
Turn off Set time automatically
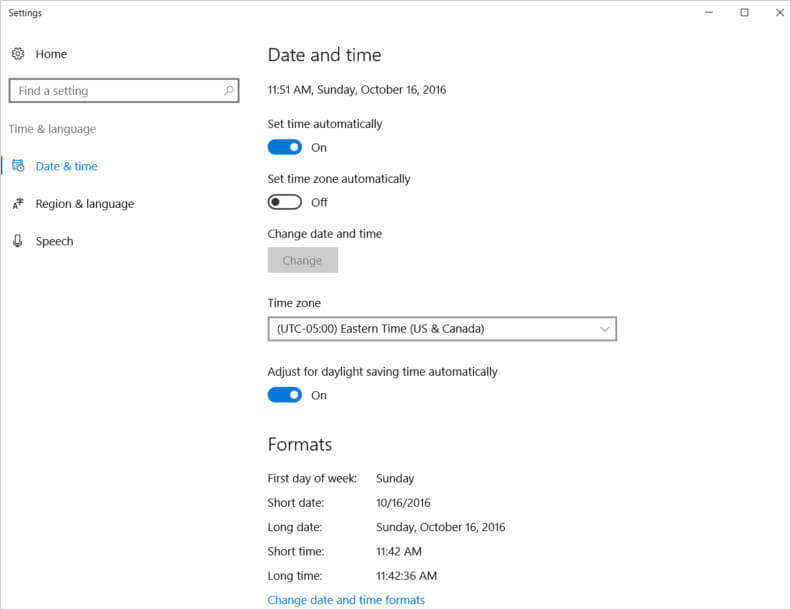point(285,147)
